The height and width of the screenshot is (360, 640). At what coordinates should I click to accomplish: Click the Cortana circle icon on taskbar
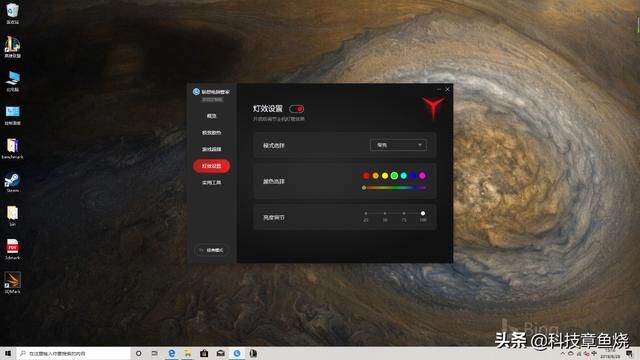pyautogui.click(x=138, y=353)
